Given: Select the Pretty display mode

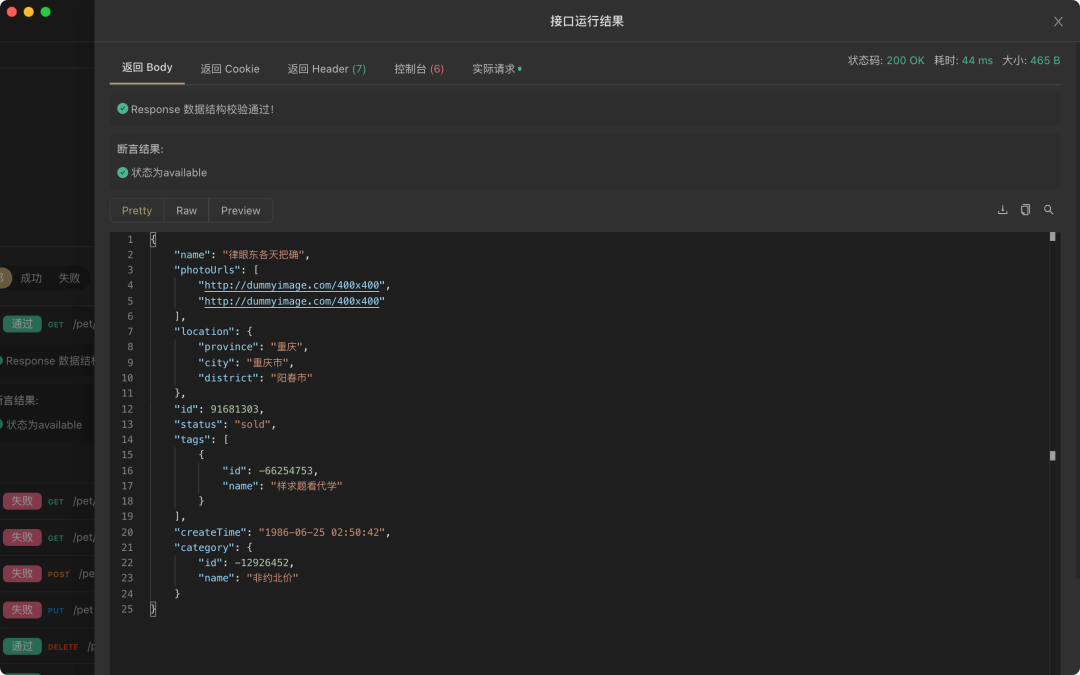Looking at the screenshot, I should coord(137,211).
